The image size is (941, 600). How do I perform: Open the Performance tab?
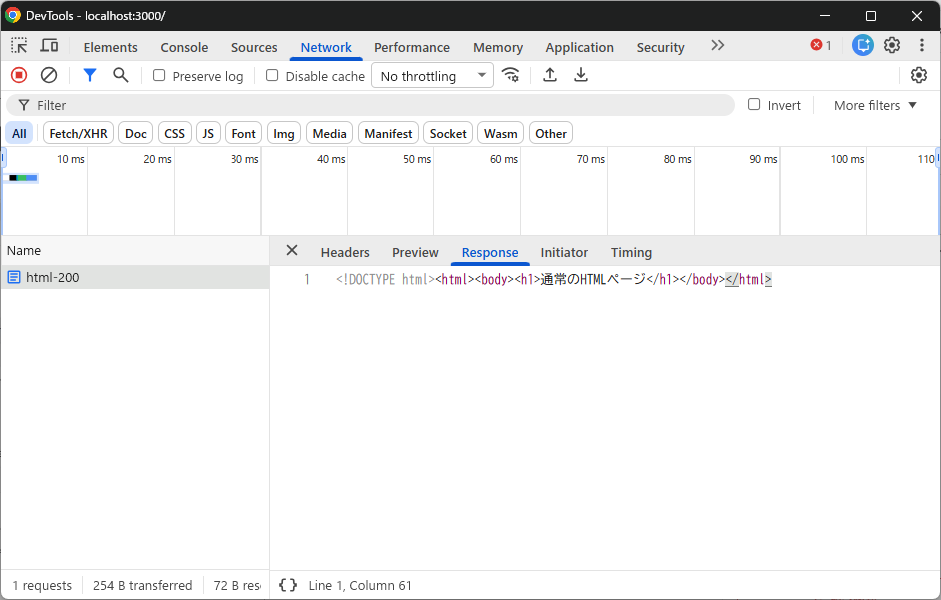point(412,47)
